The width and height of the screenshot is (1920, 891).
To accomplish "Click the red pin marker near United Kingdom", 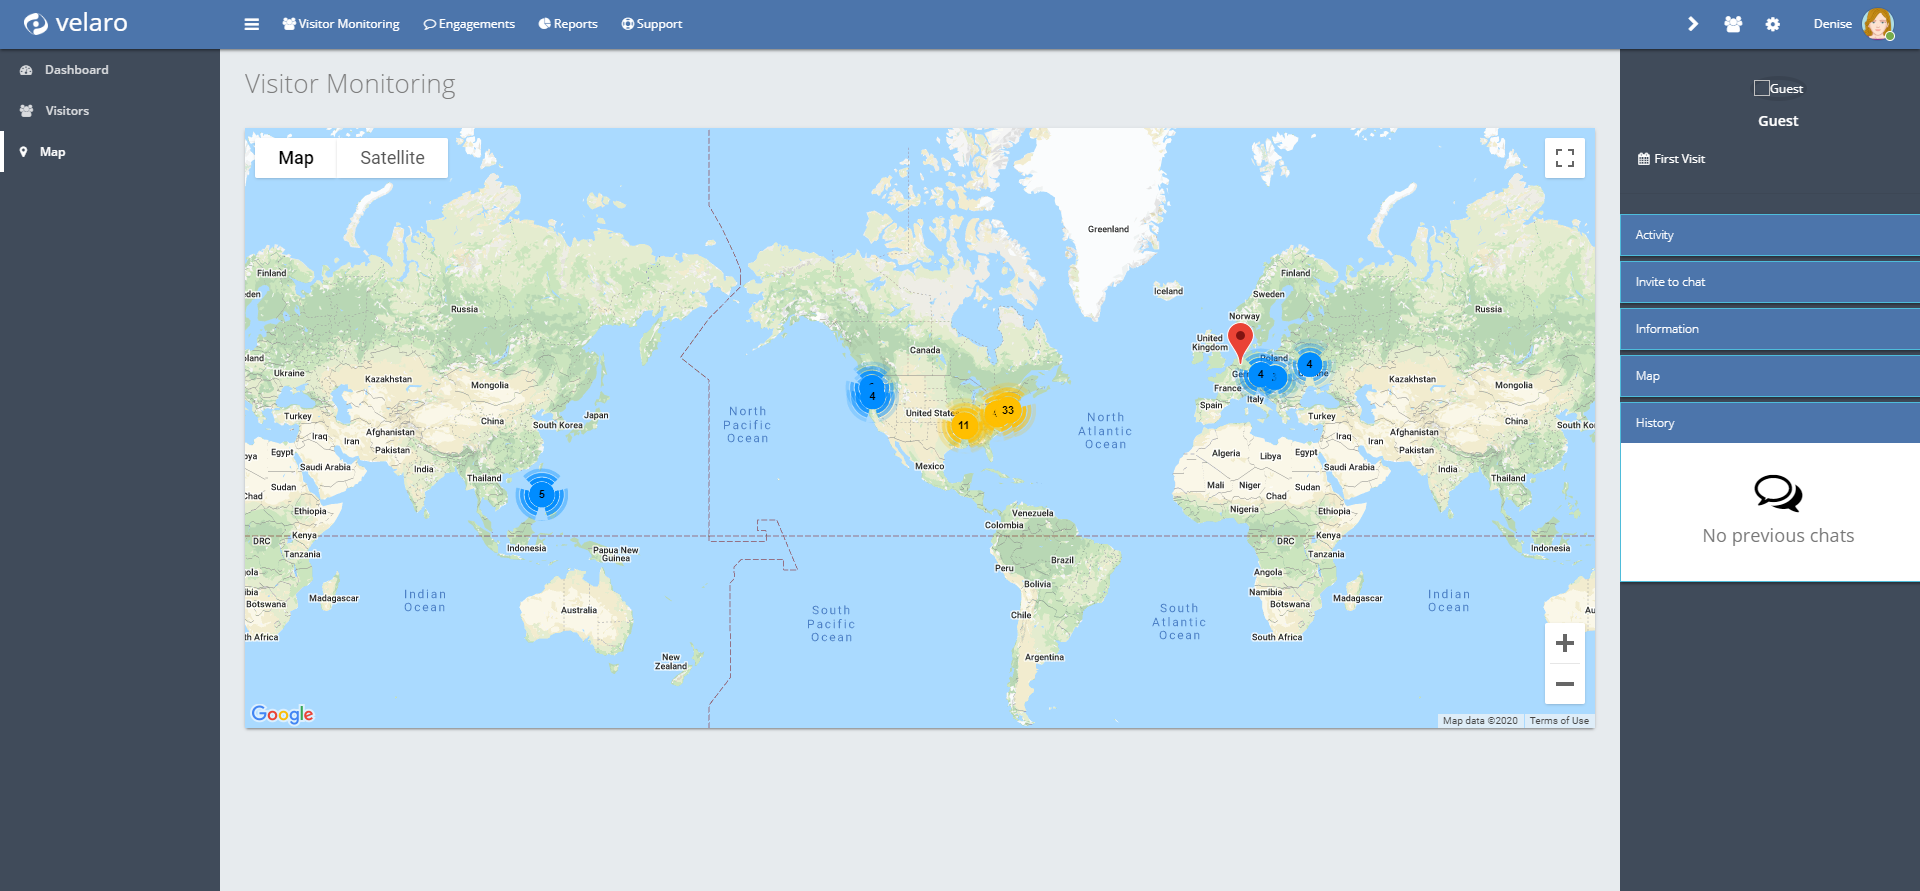I will pyautogui.click(x=1240, y=342).
